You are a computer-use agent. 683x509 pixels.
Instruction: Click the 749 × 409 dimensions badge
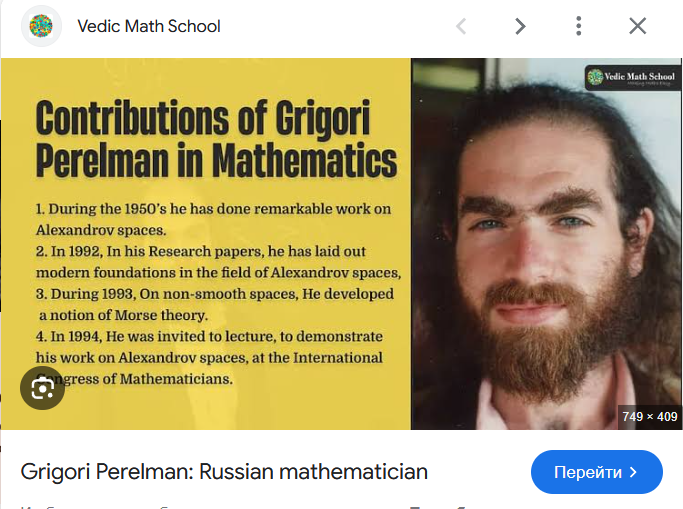pos(649,417)
